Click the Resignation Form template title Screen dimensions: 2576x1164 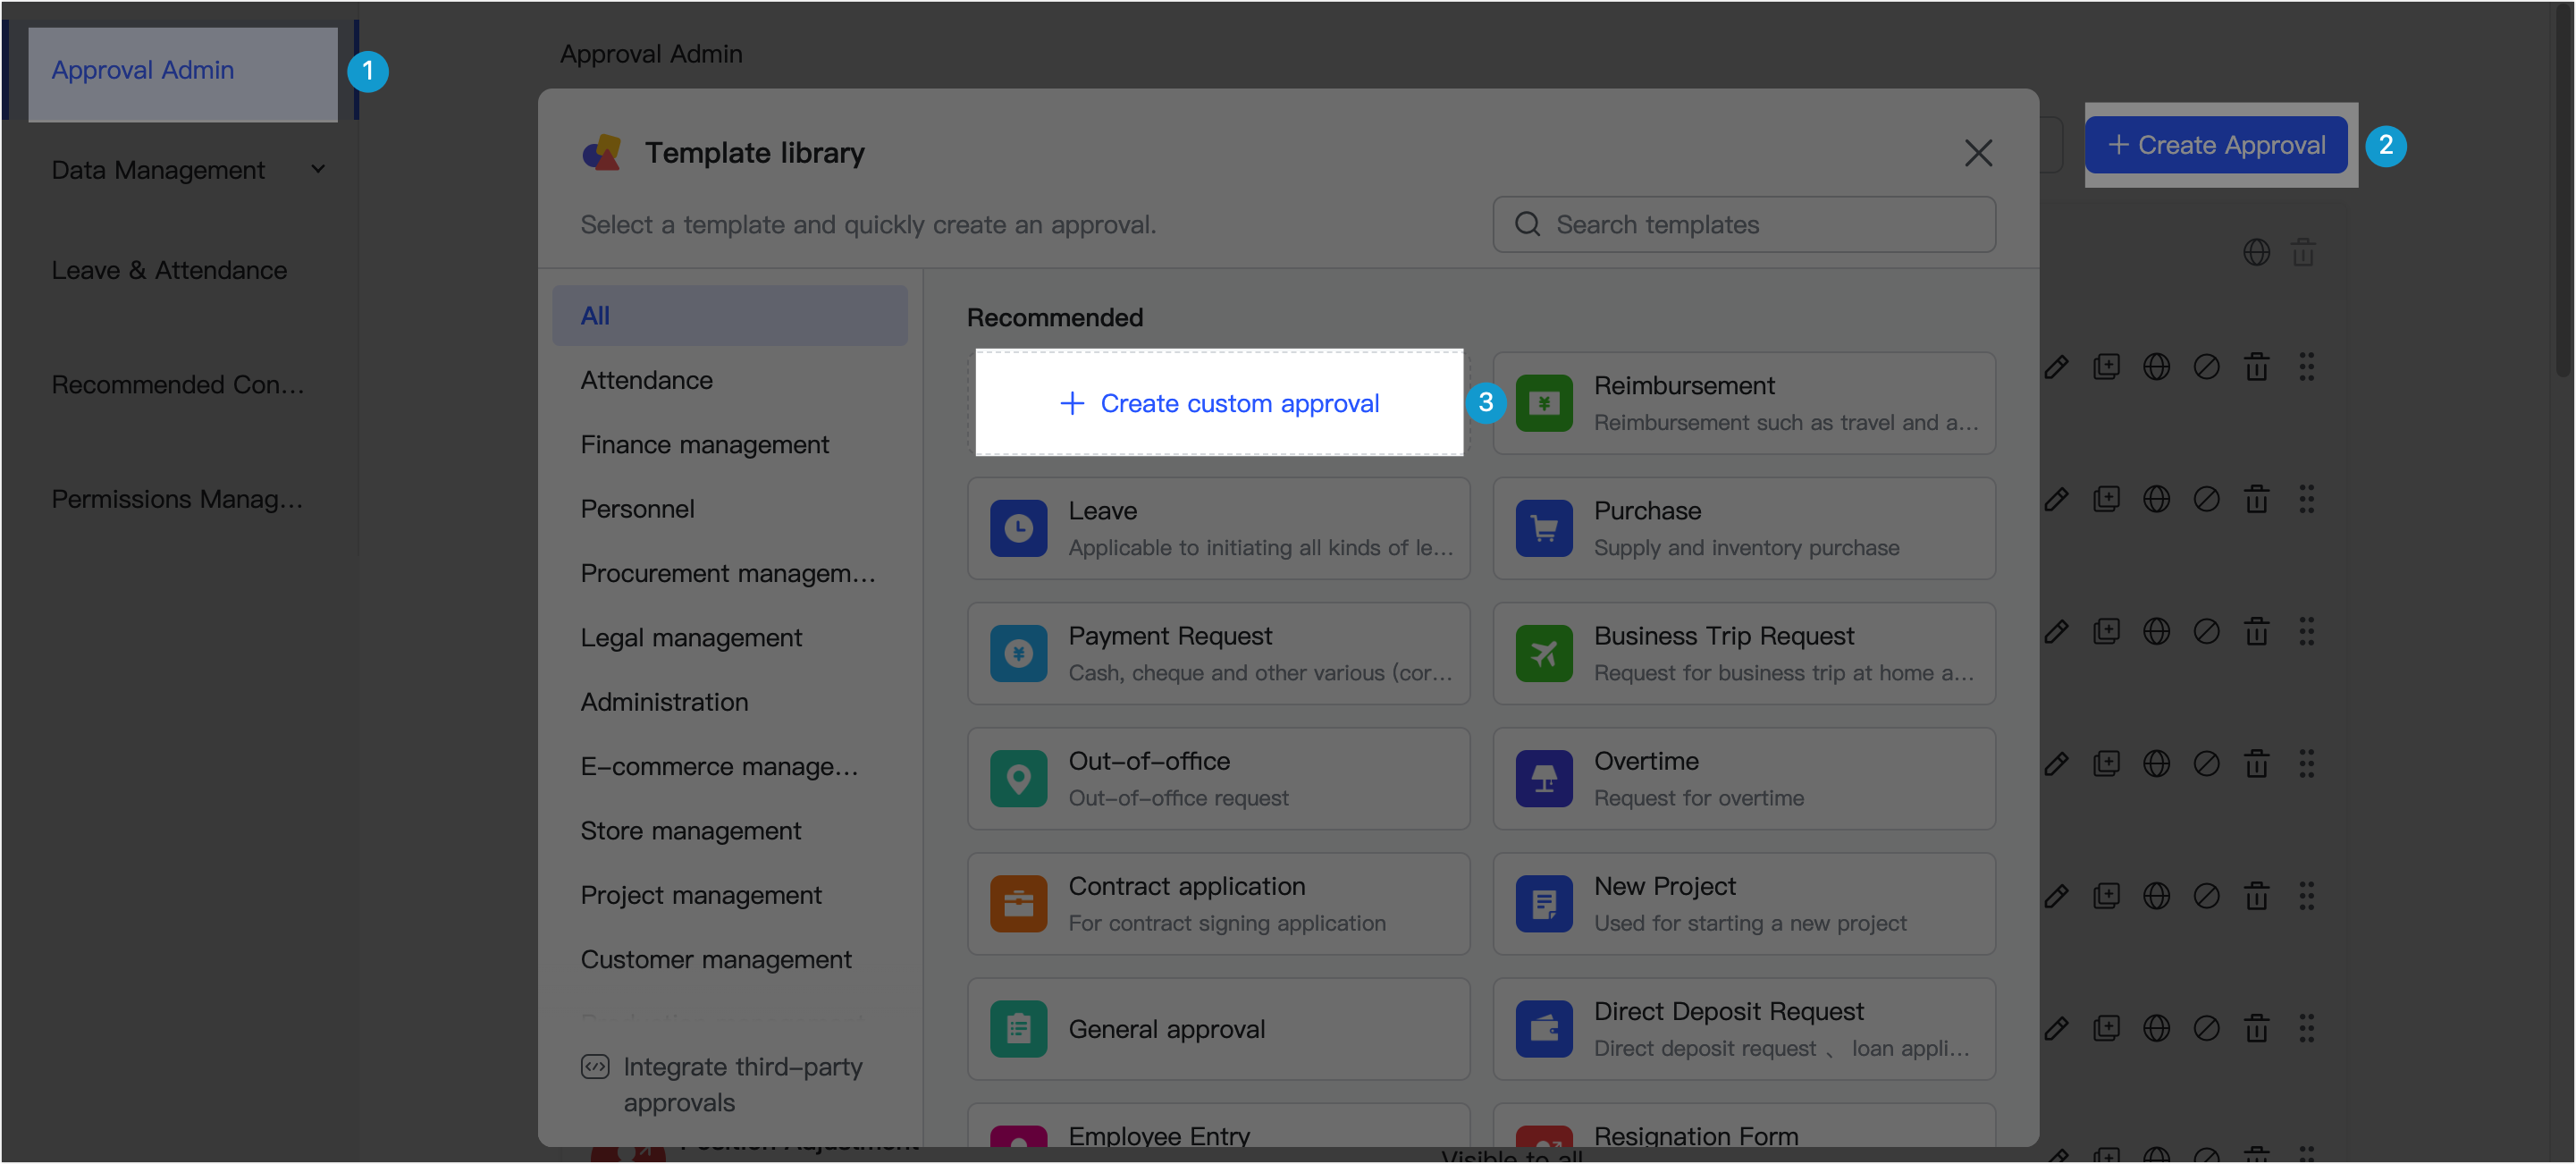coord(1695,1135)
